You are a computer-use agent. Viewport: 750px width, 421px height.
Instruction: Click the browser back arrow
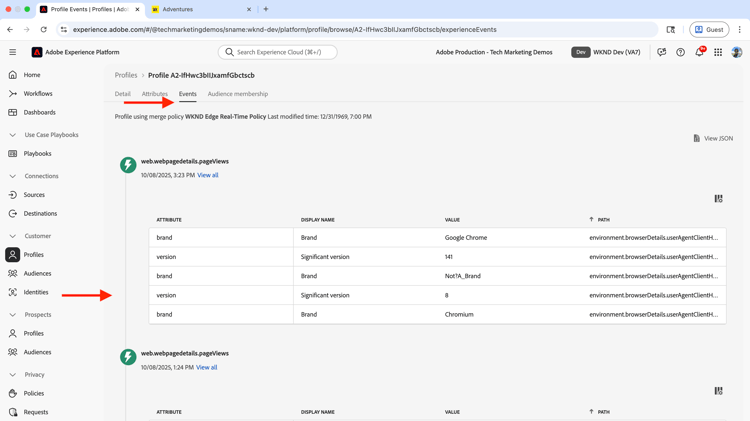coord(10,30)
